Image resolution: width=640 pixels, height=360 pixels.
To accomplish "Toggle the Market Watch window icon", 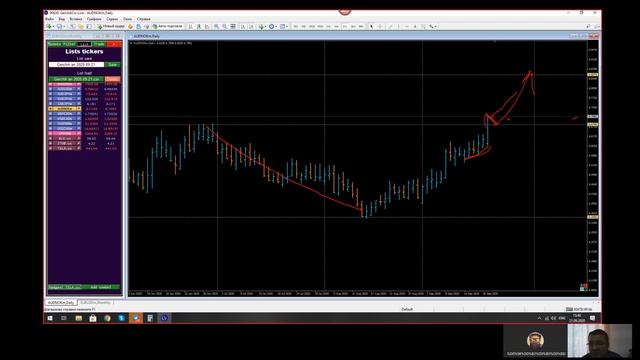I will coord(72,27).
